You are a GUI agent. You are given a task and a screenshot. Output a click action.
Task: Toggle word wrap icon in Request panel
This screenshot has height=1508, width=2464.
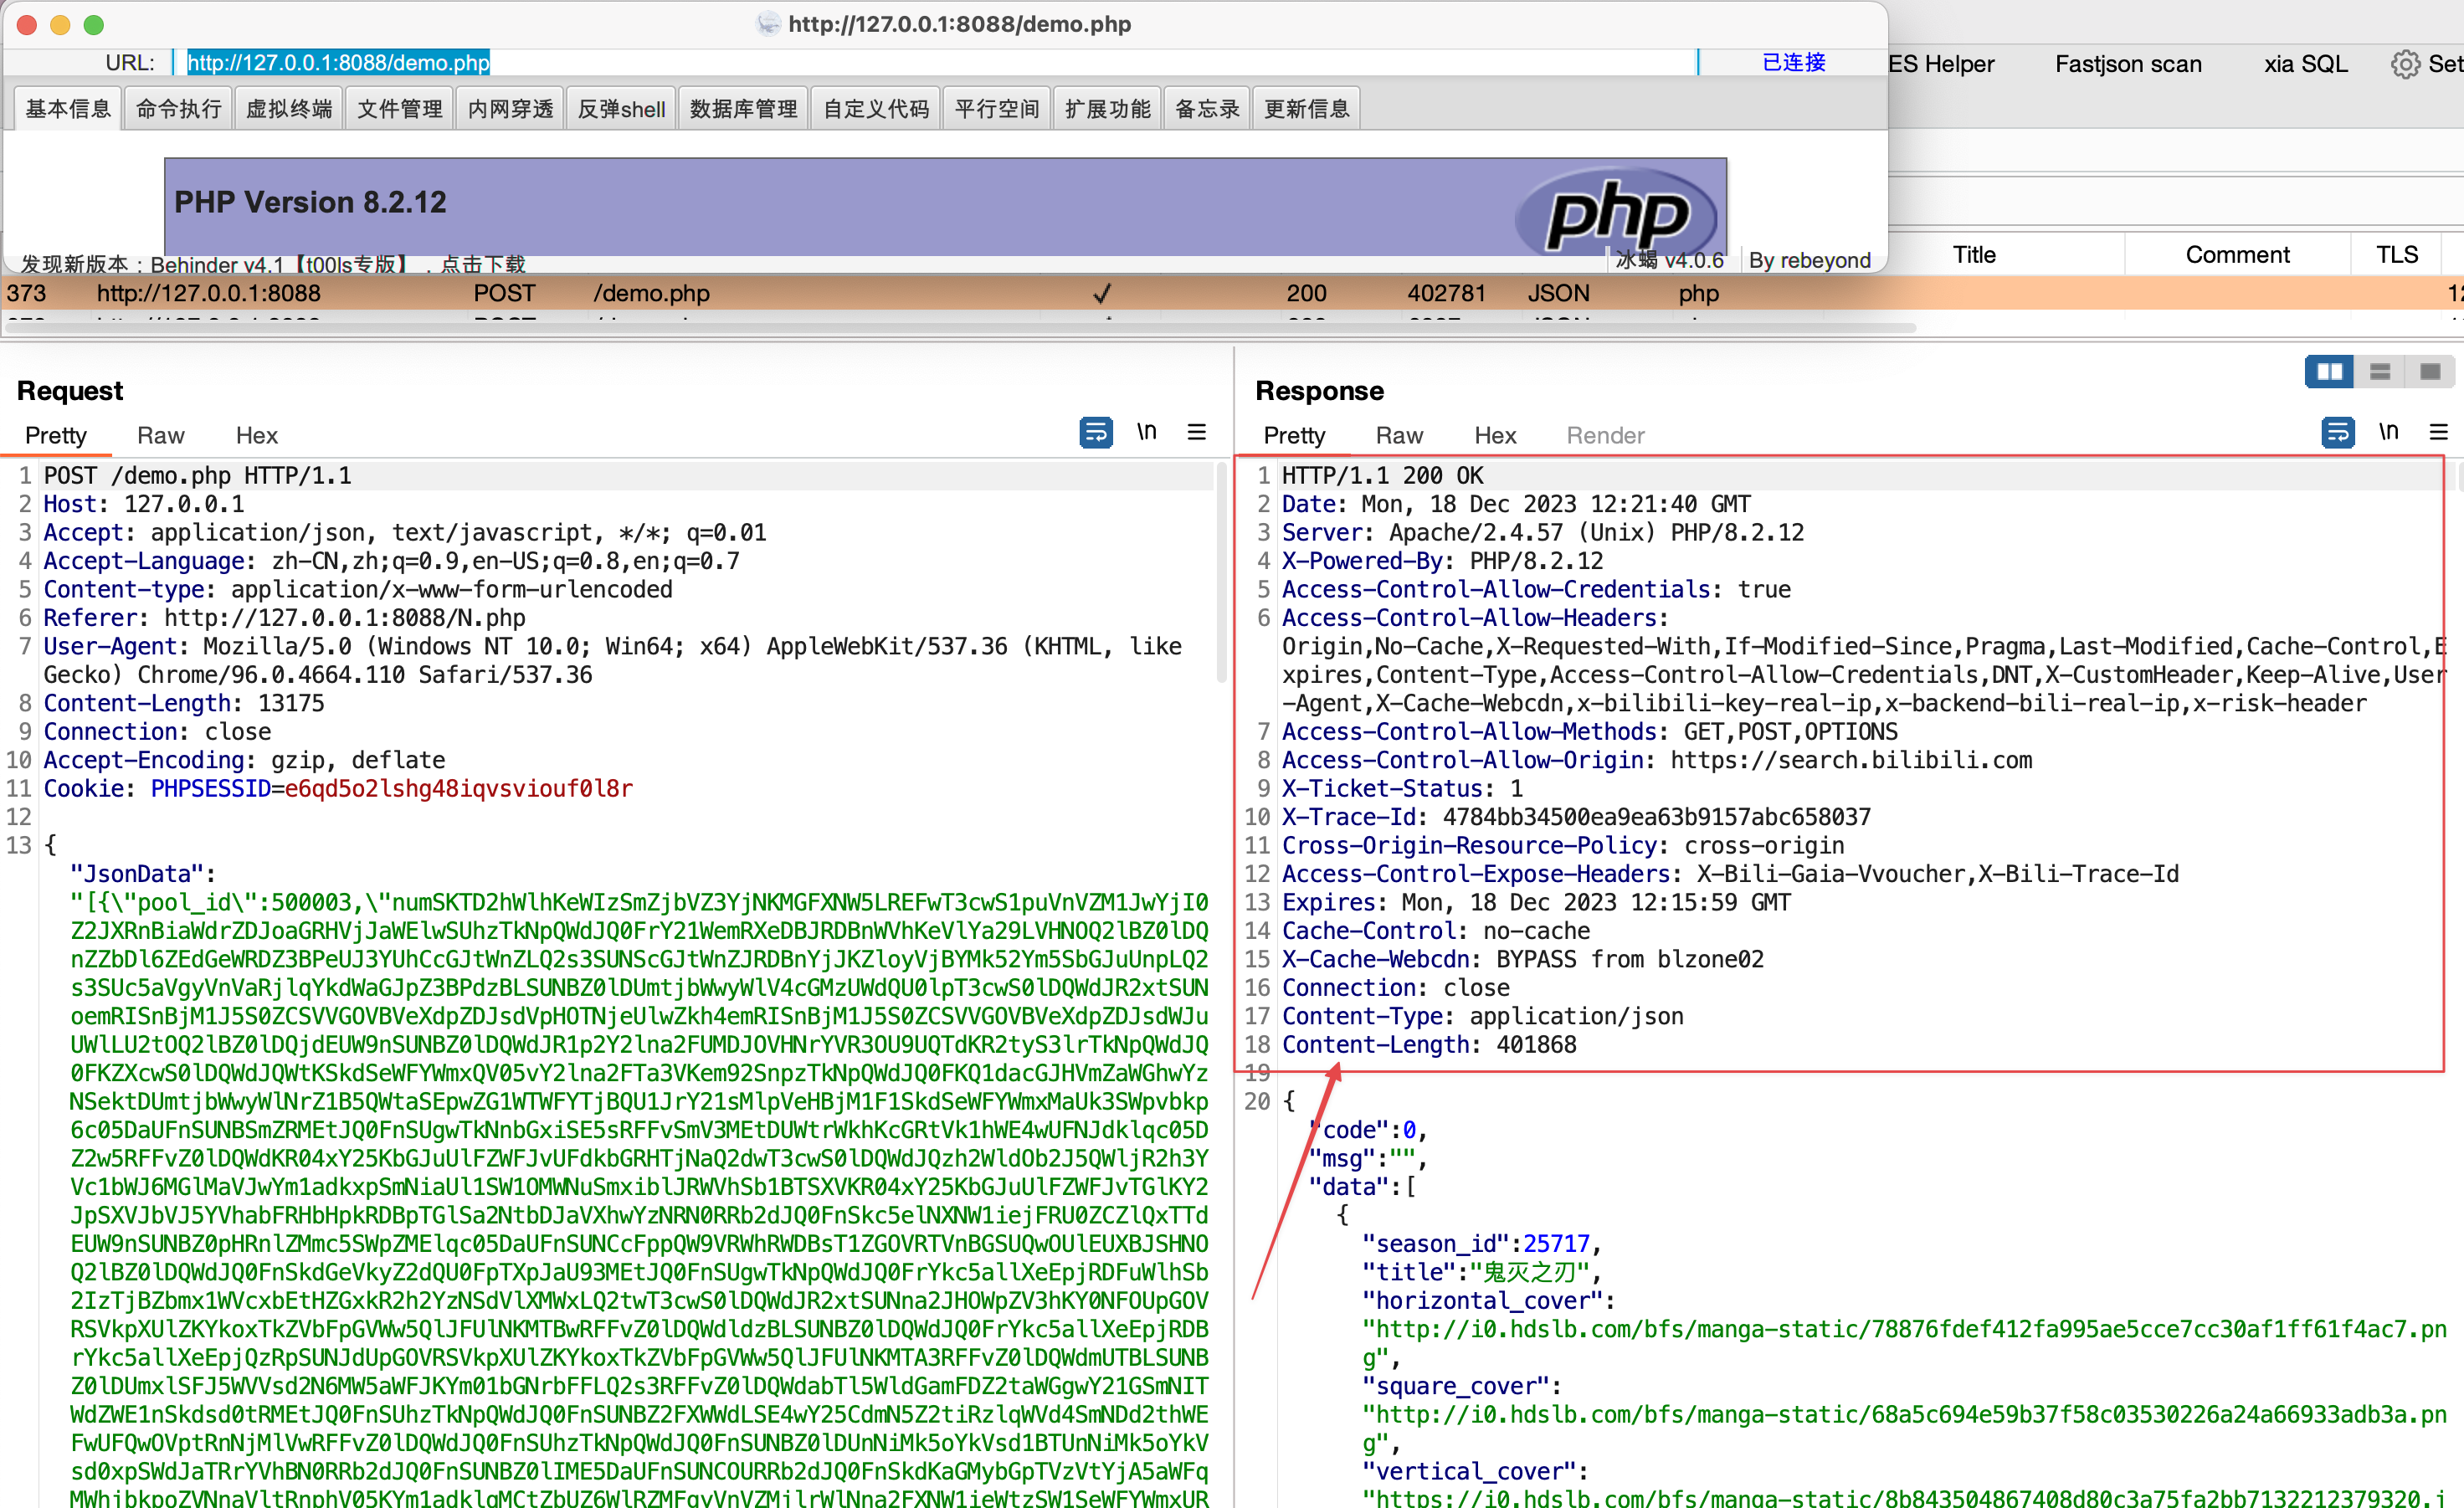point(1096,432)
